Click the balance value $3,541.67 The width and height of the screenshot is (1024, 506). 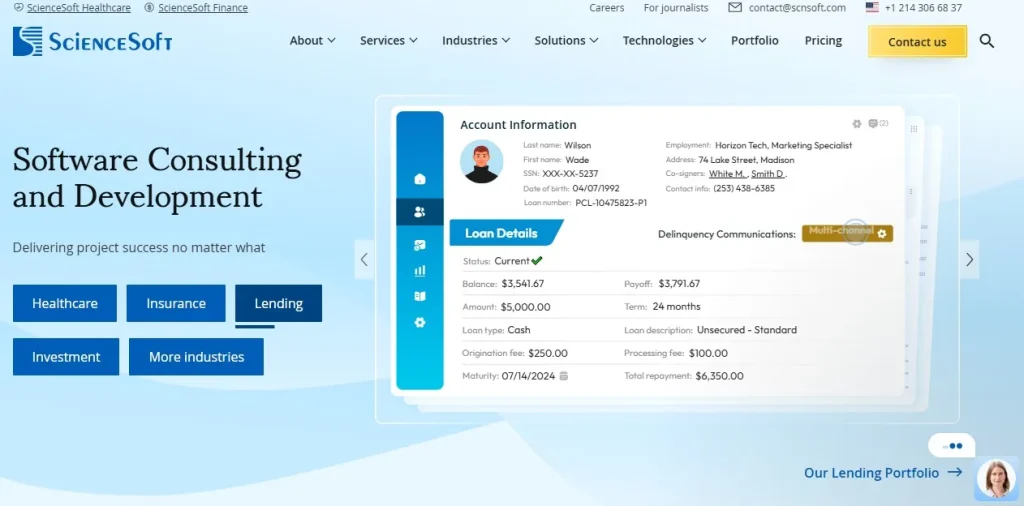(x=522, y=283)
